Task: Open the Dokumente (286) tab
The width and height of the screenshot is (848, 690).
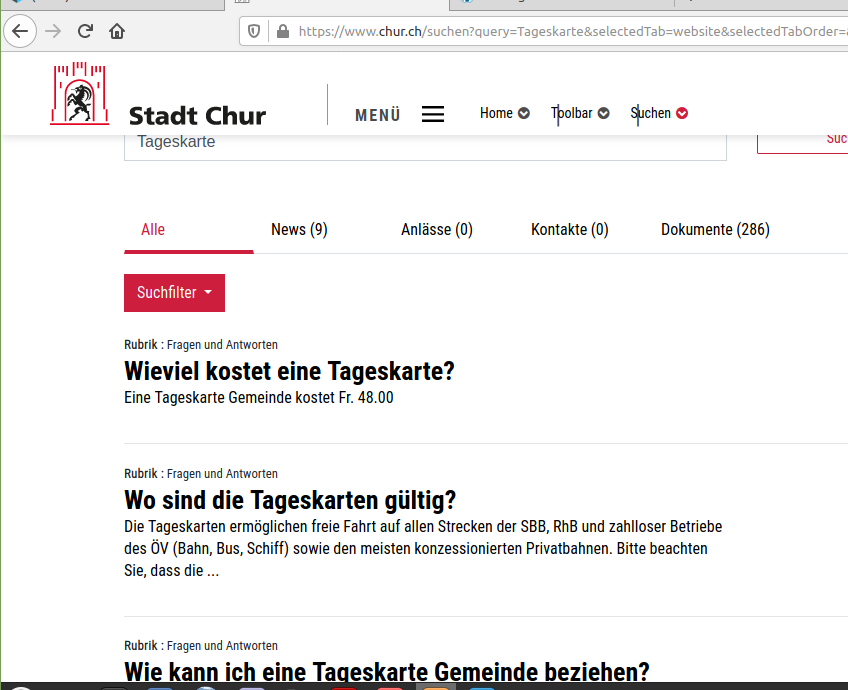Action: [x=715, y=230]
